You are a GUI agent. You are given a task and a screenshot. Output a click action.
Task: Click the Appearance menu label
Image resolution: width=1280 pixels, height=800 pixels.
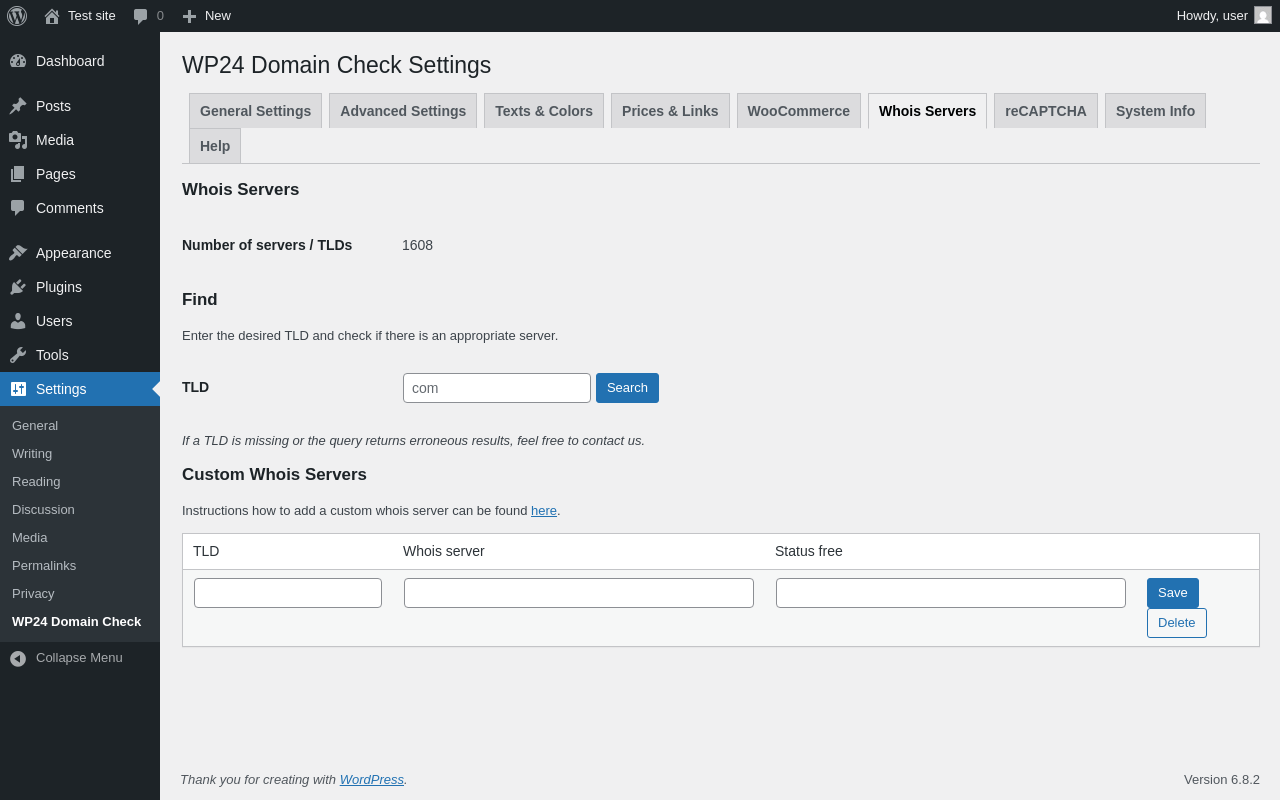pyautogui.click(x=74, y=253)
